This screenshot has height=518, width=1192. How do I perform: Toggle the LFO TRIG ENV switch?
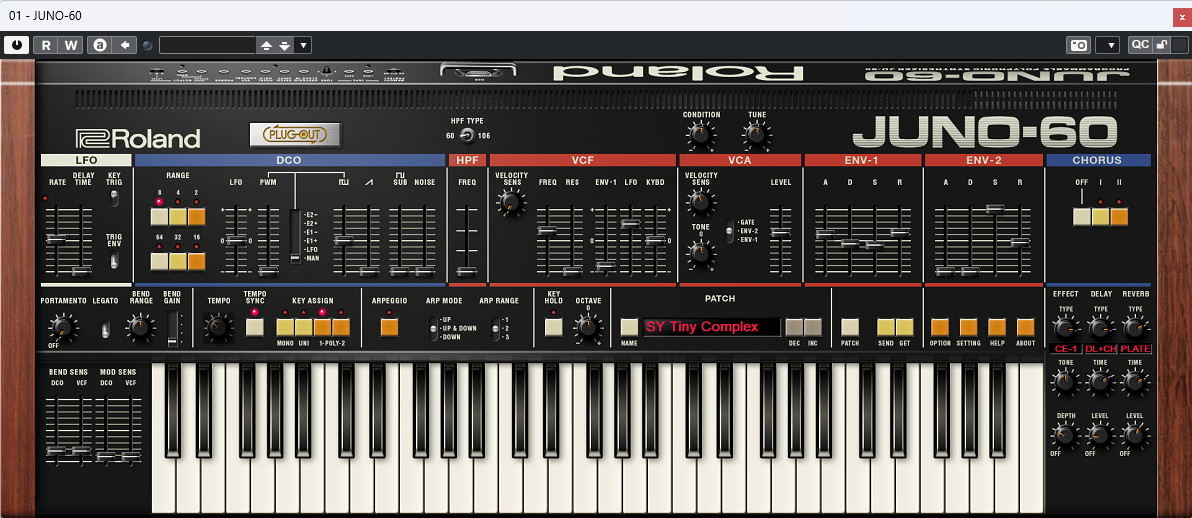coord(114,260)
